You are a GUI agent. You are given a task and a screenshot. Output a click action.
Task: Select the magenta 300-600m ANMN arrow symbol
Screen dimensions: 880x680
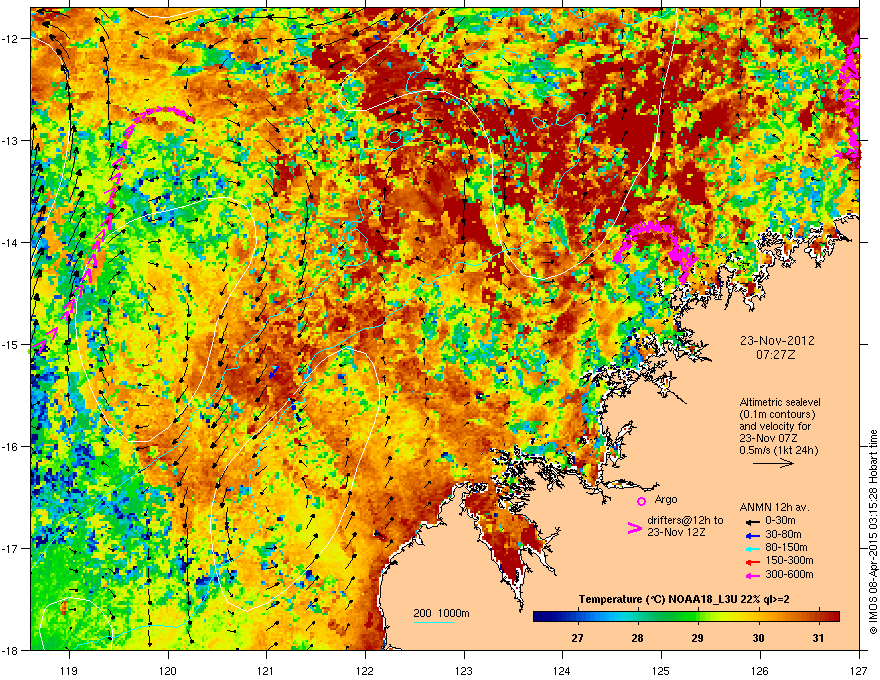(x=751, y=575)
